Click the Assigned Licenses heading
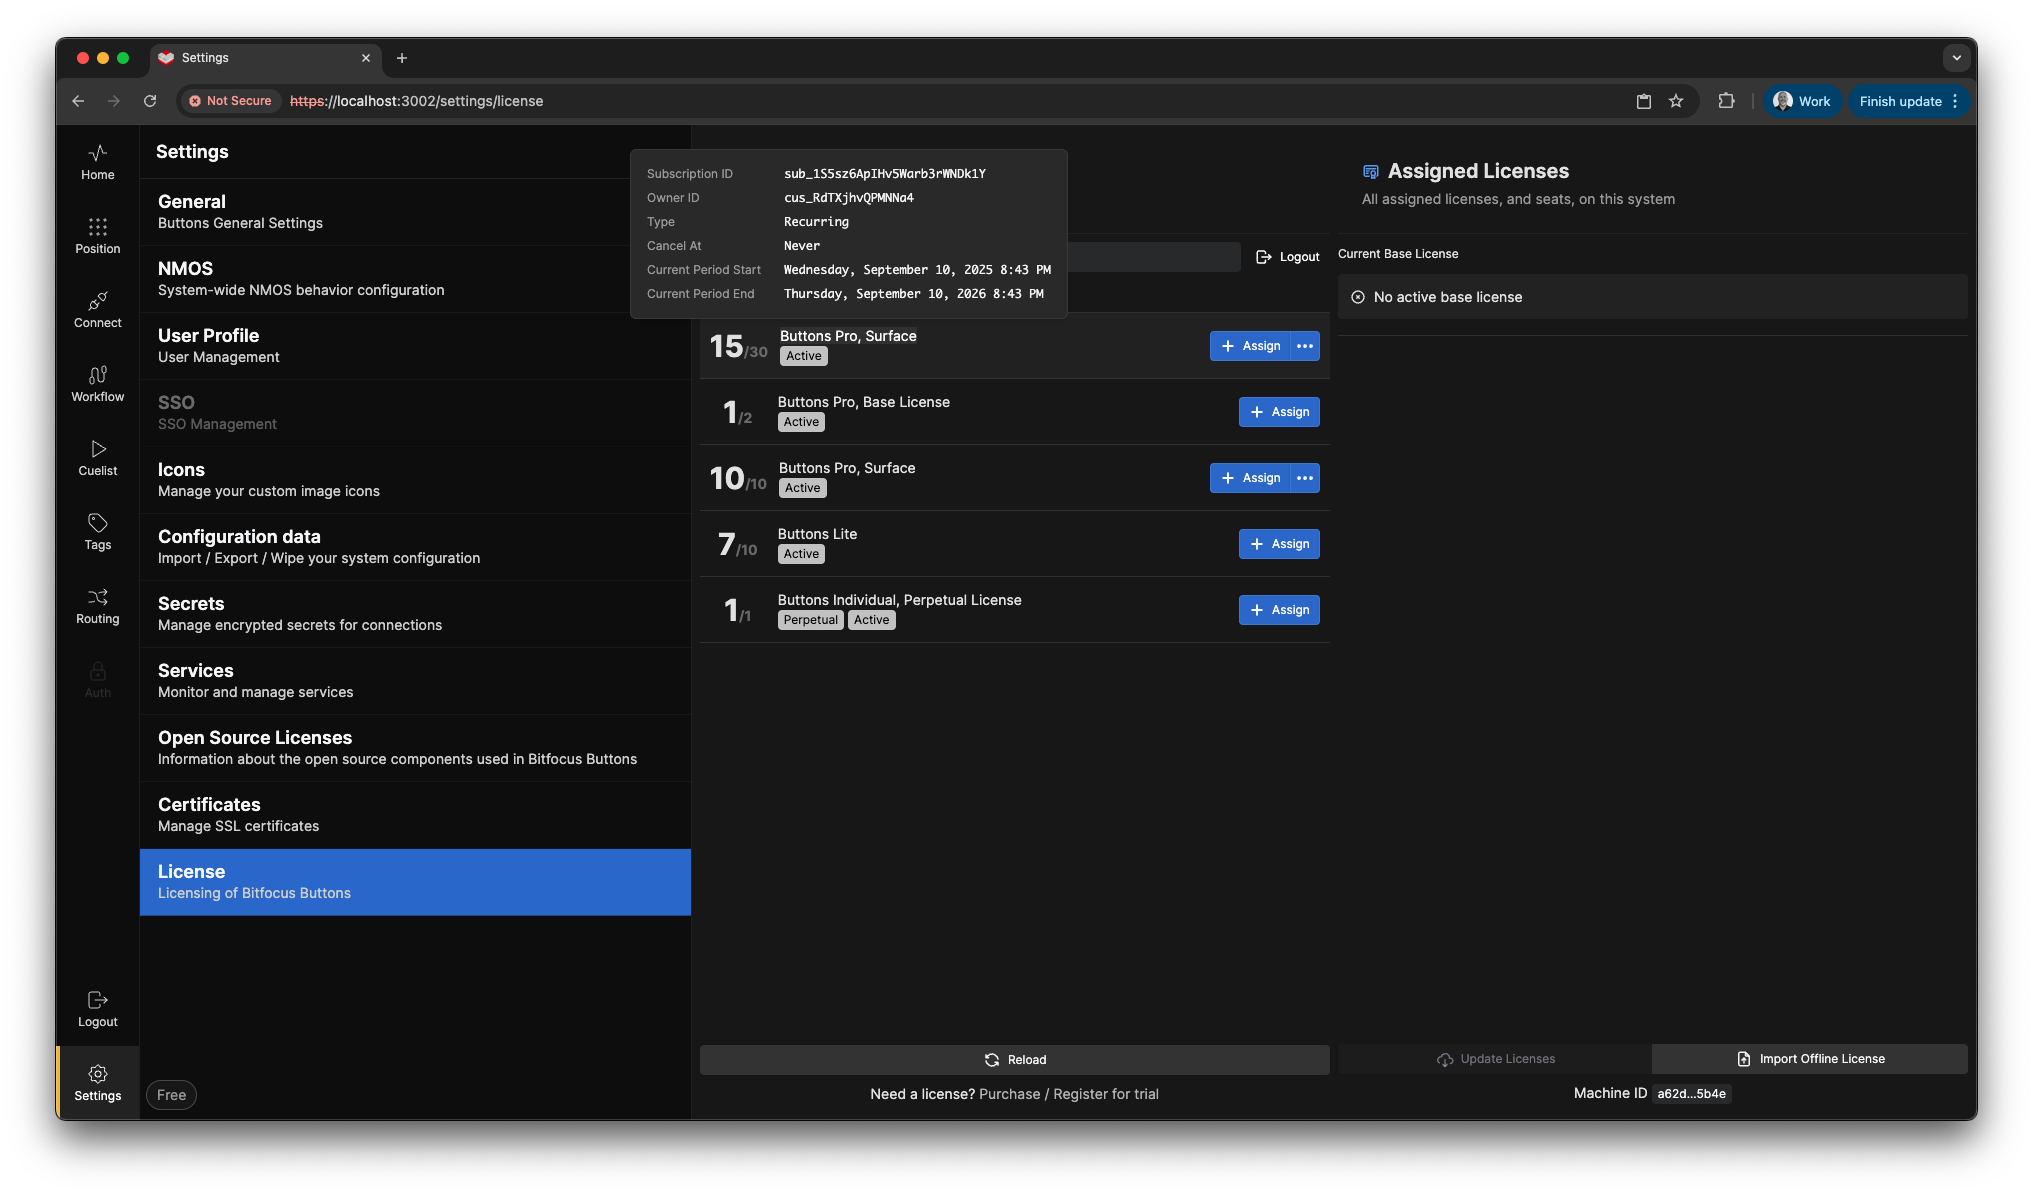 (1478, 171)
